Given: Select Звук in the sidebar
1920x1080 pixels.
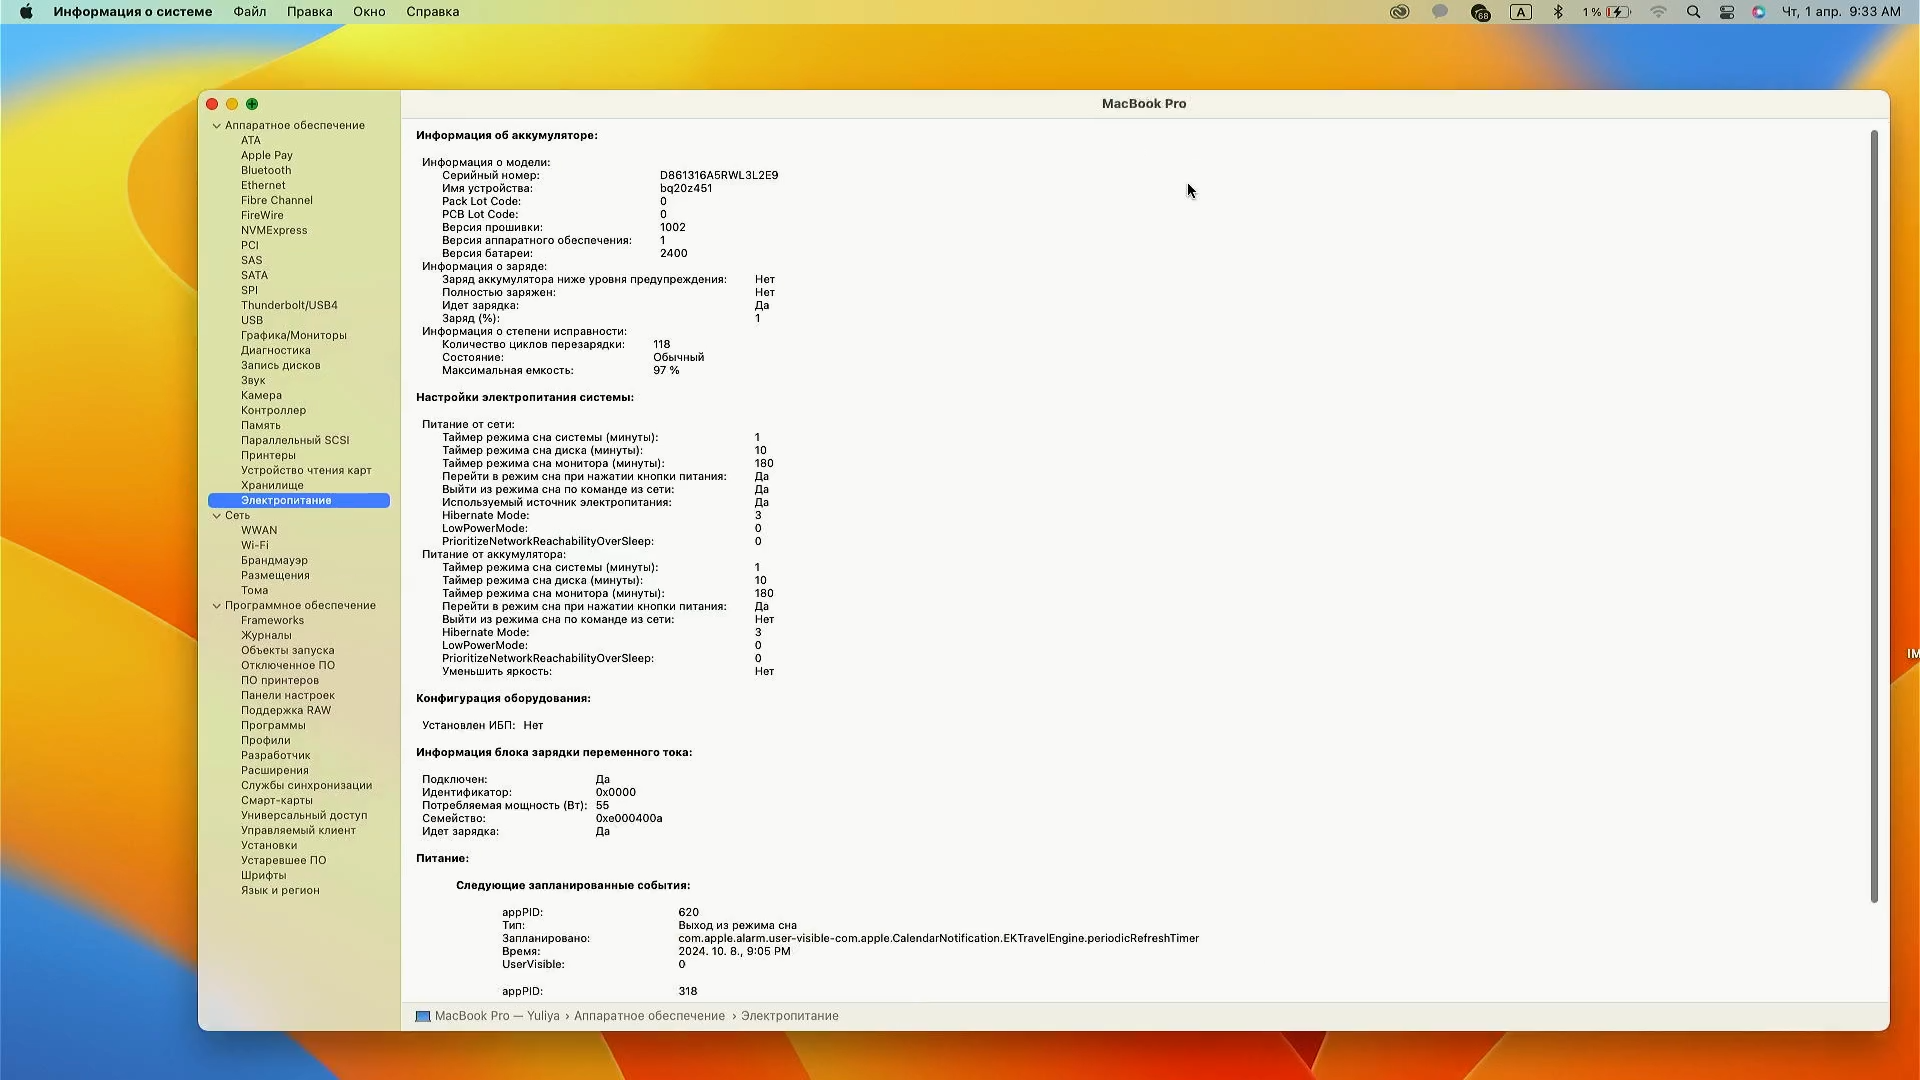Looking at the screenshot, I should click(x=253, y=380).
